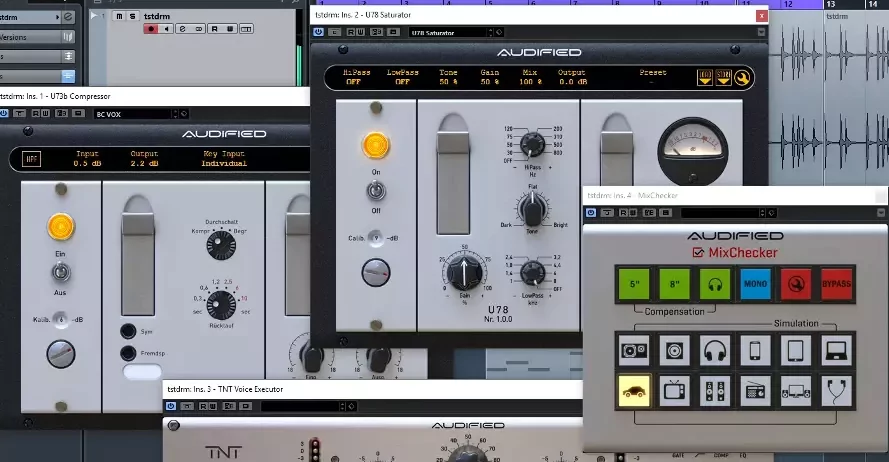Open U78 Saturator settings wrench icon
The height and width of the screenshot is (462, 889).
click(x=742, y=78)
